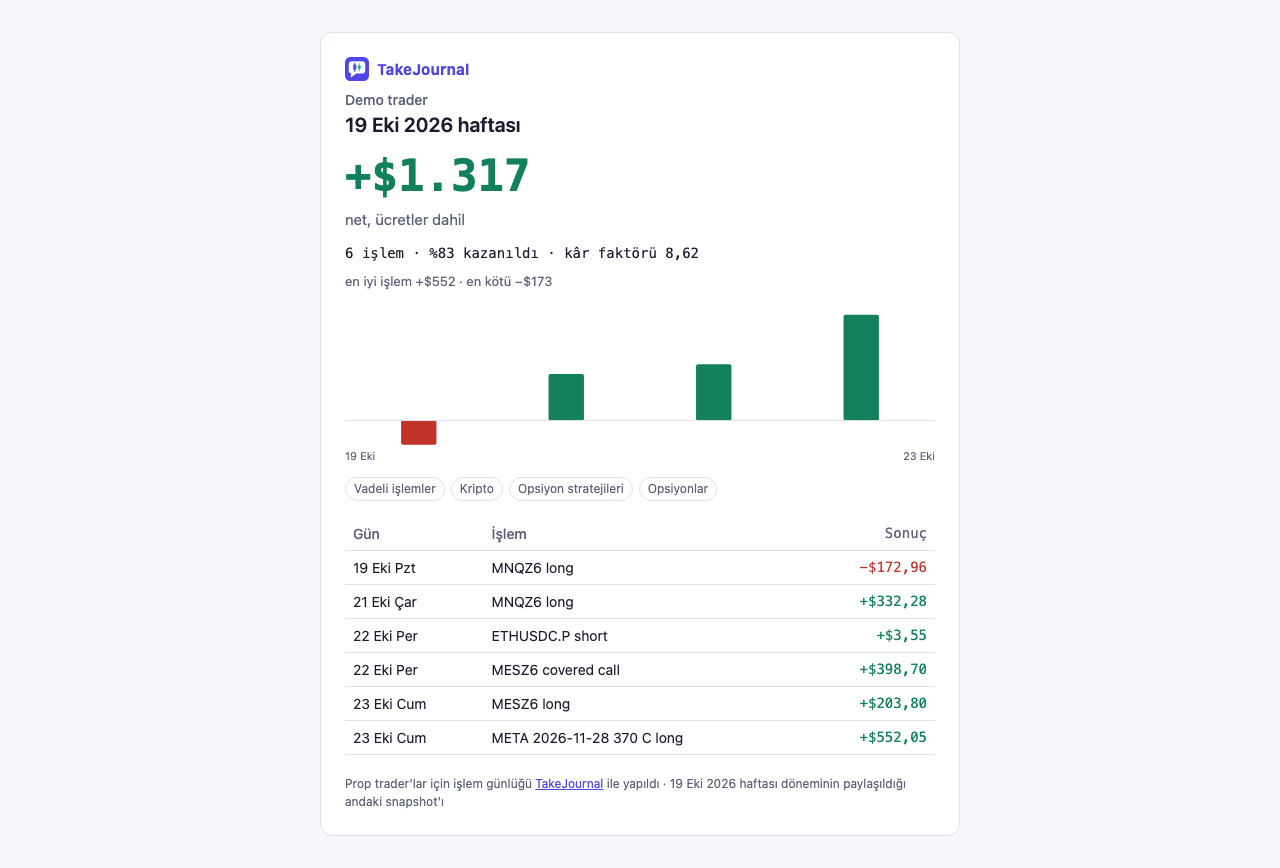The image size is (1280, 868).
Task: Select the 21 Eki Çar date cell
Action: [x=385, y=602]
